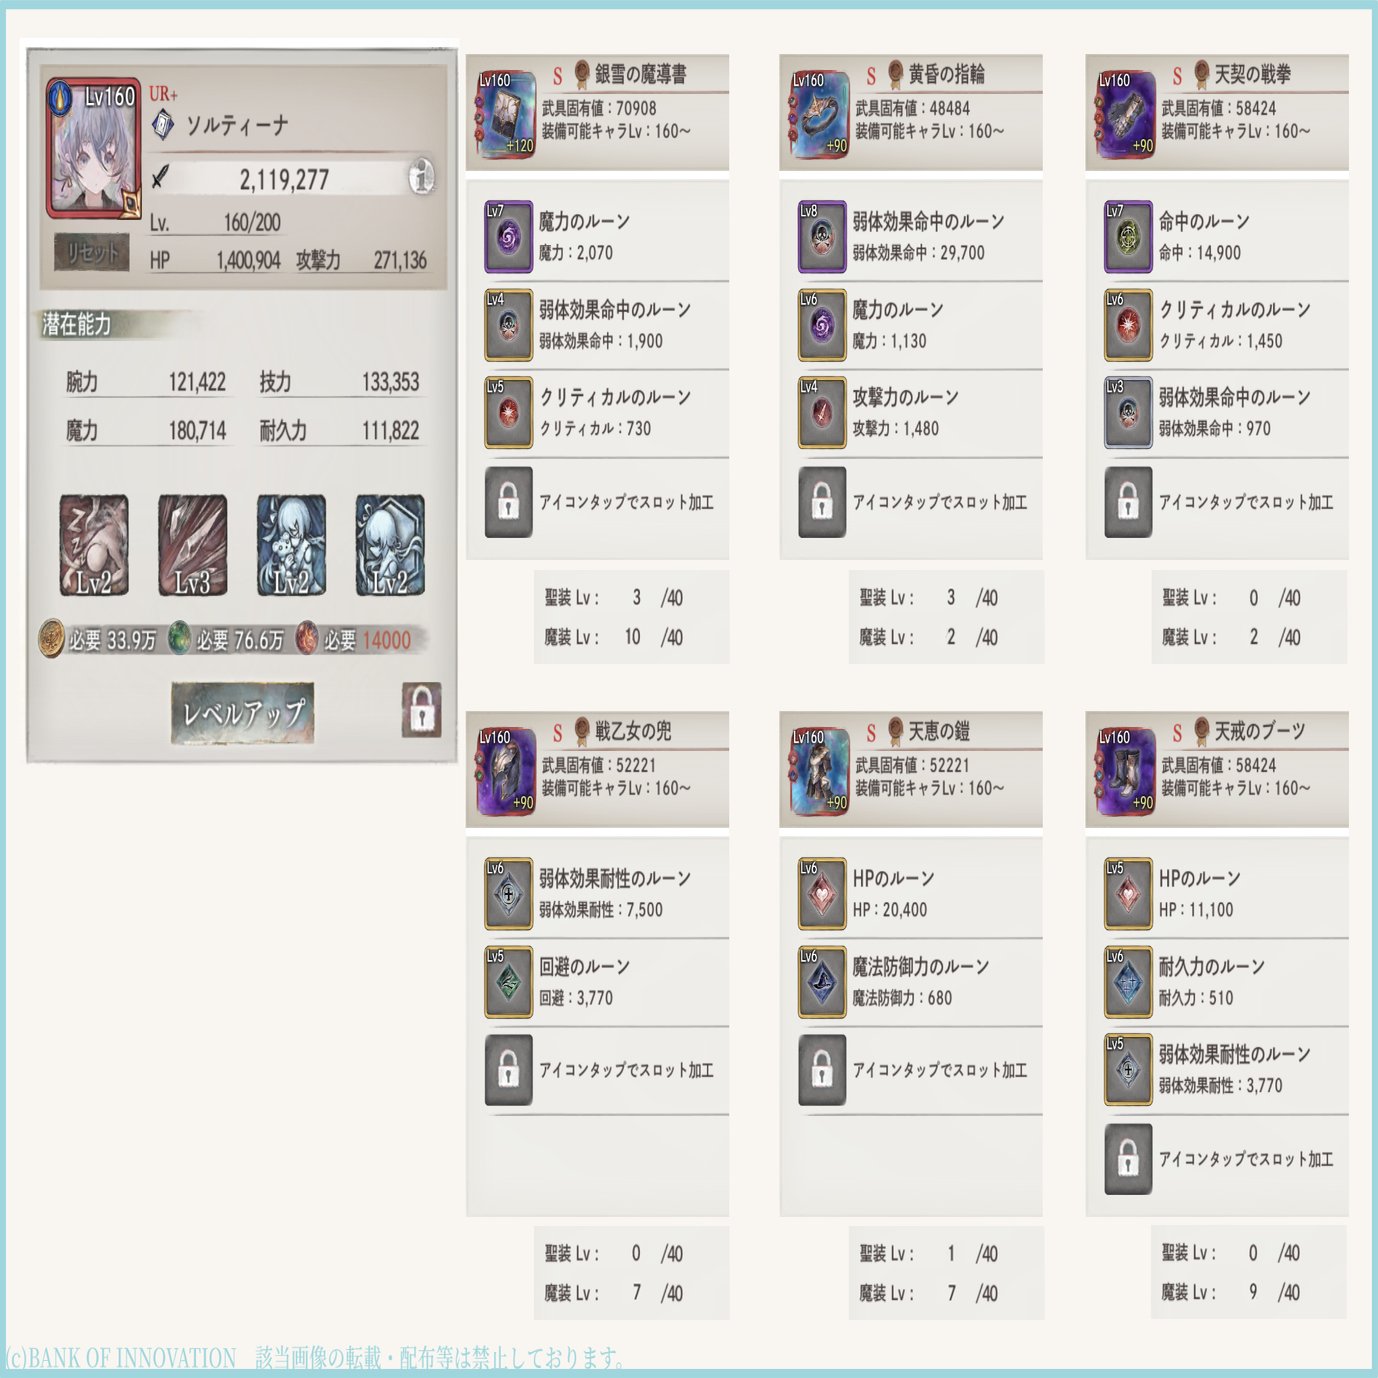Open the 天恵の鎧 armor icon
1378x1378 pixels.
(x=819, y=771)
